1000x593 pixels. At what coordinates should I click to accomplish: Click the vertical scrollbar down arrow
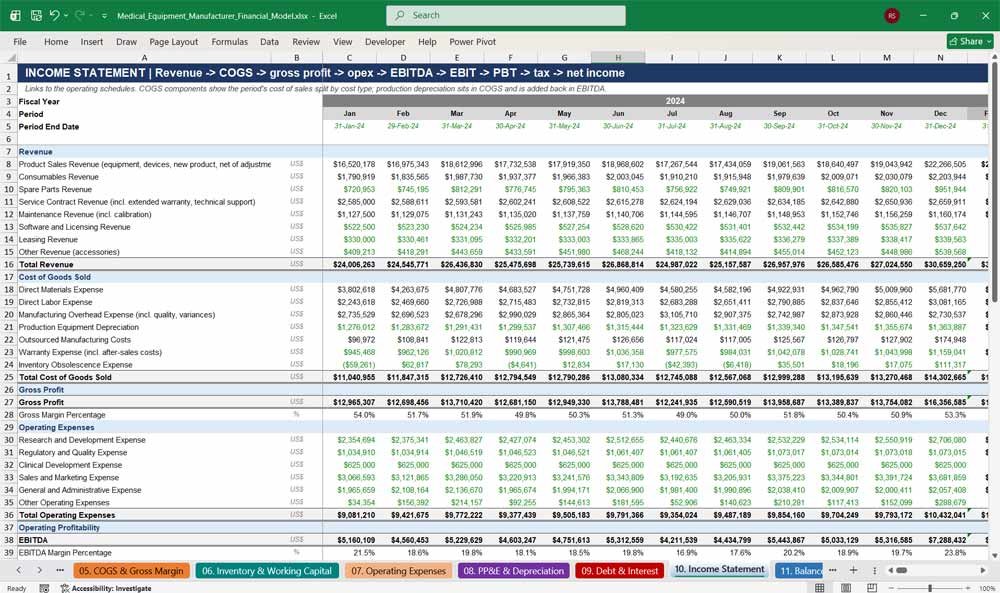(x=994, y=556)
